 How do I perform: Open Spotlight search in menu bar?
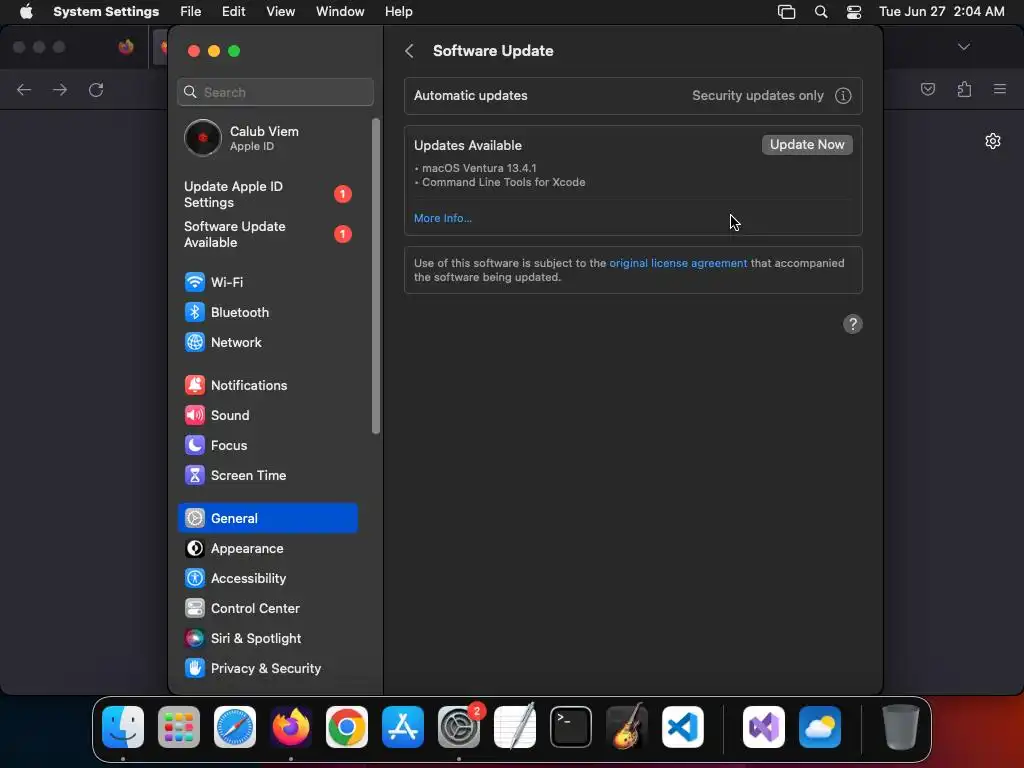pyautogui.click(x=821, y=12)
